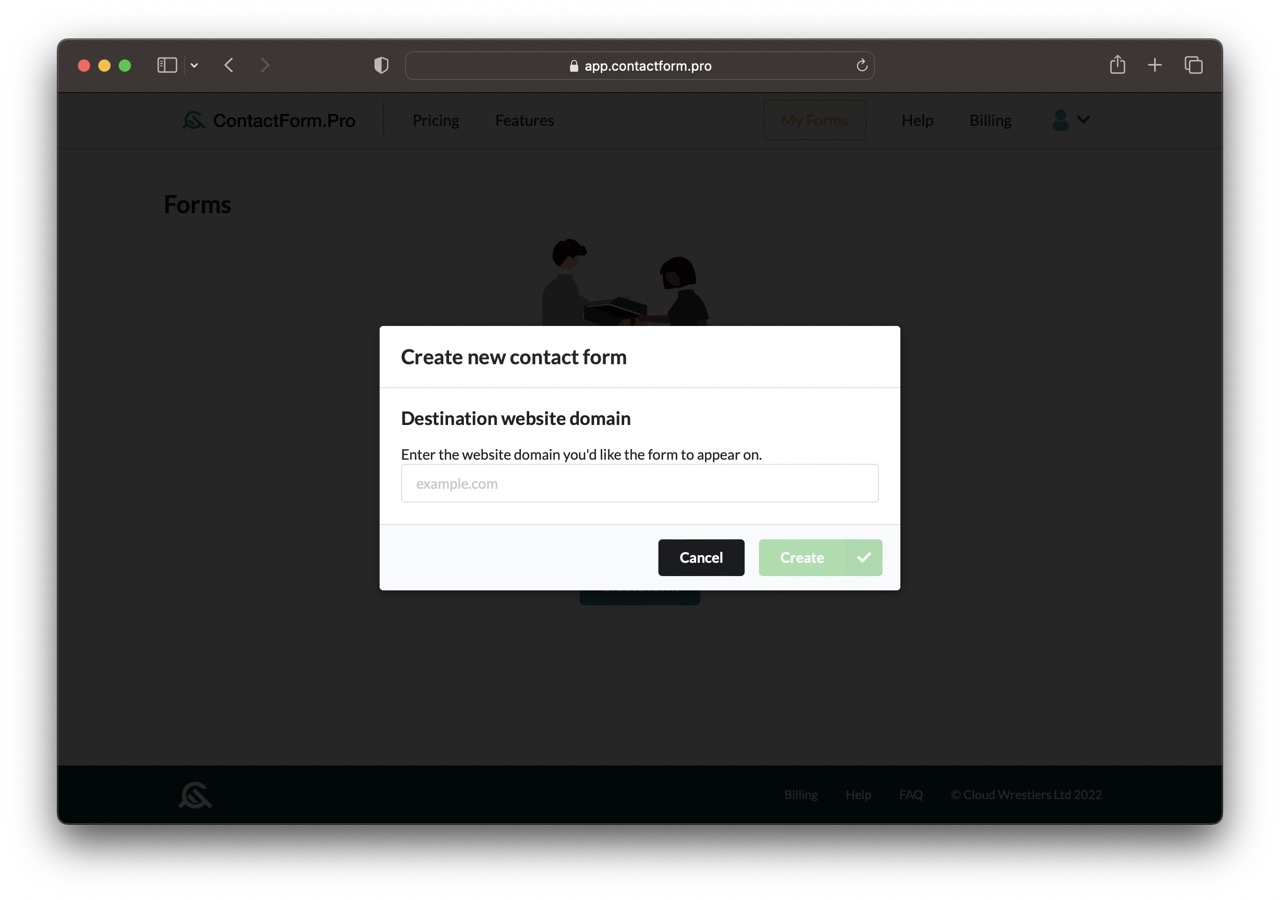Image resolution: width=1280 pixels, height=900 pixels.
Task: Open the sidebar chevron dropdown in the toolbar
Action: (x=194, y=64)
